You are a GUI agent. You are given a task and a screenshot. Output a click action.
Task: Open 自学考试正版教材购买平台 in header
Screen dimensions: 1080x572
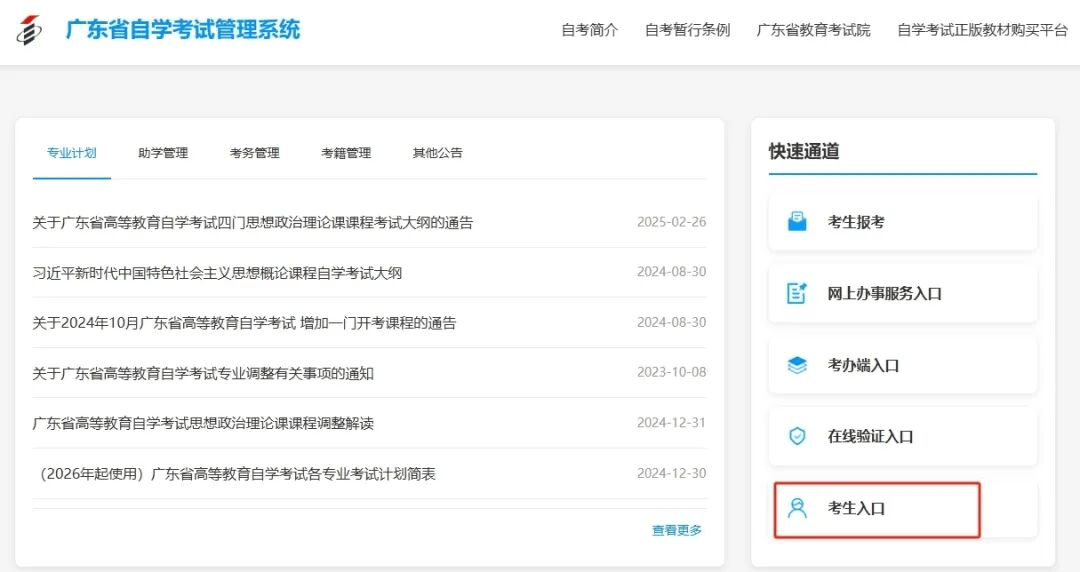(982, 30)
